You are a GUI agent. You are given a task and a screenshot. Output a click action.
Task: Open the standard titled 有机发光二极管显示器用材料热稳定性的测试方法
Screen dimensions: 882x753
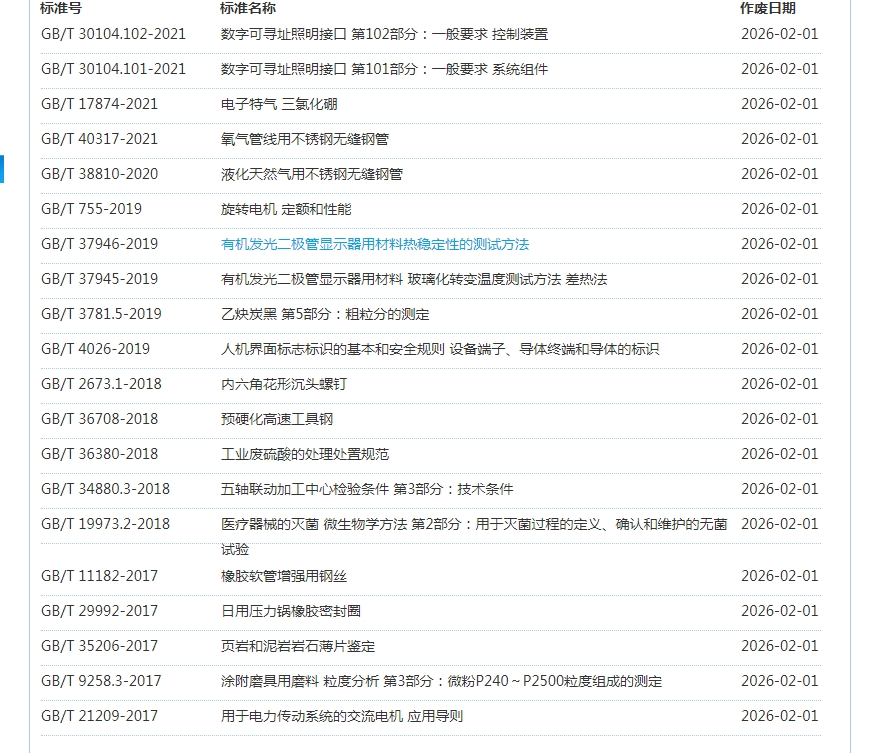click(374, 244)
